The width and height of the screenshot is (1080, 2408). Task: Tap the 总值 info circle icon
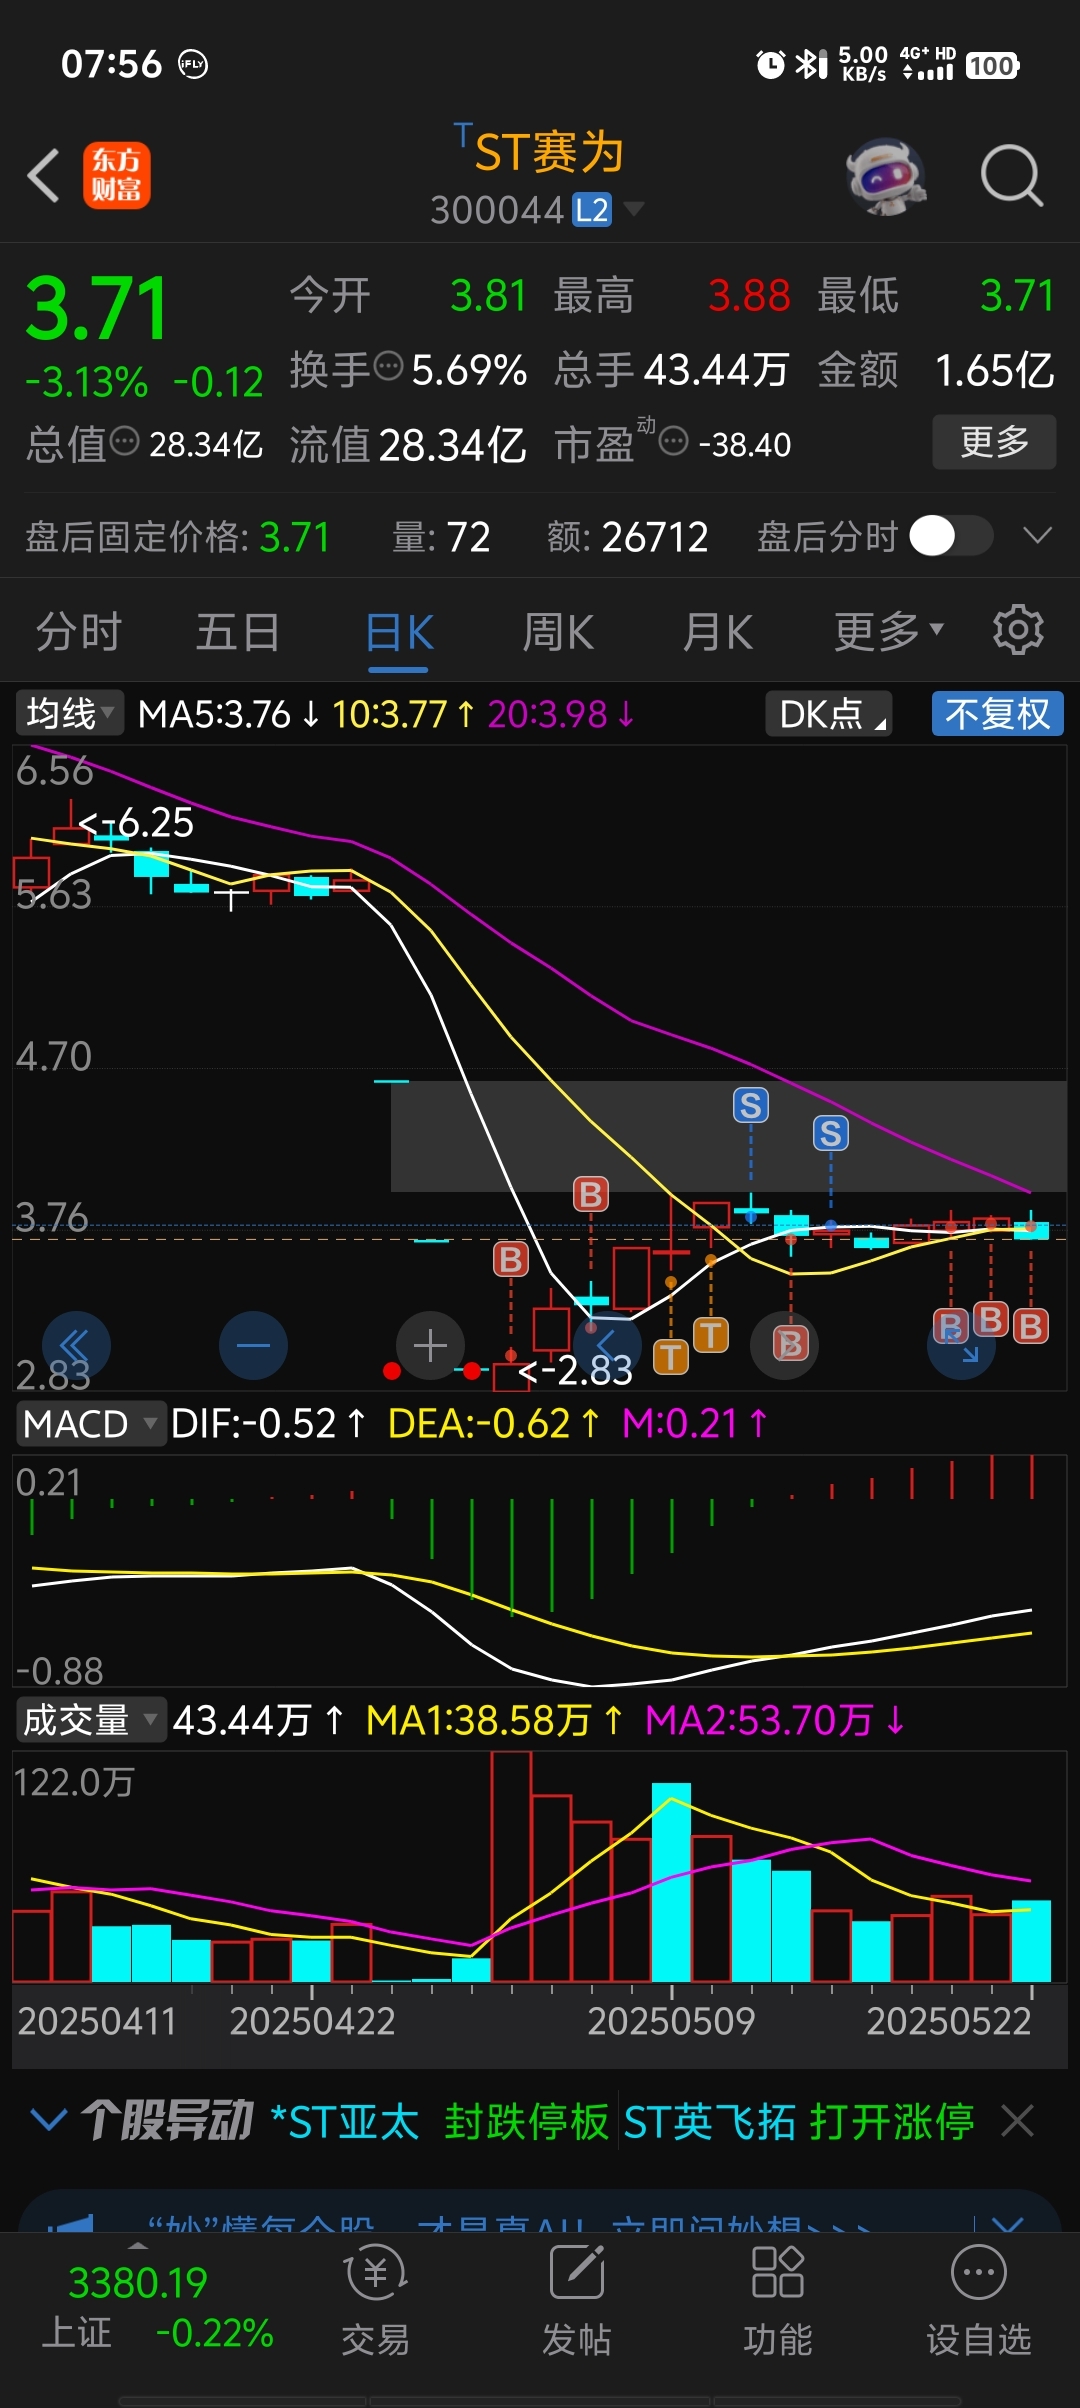tap(124, 441)
